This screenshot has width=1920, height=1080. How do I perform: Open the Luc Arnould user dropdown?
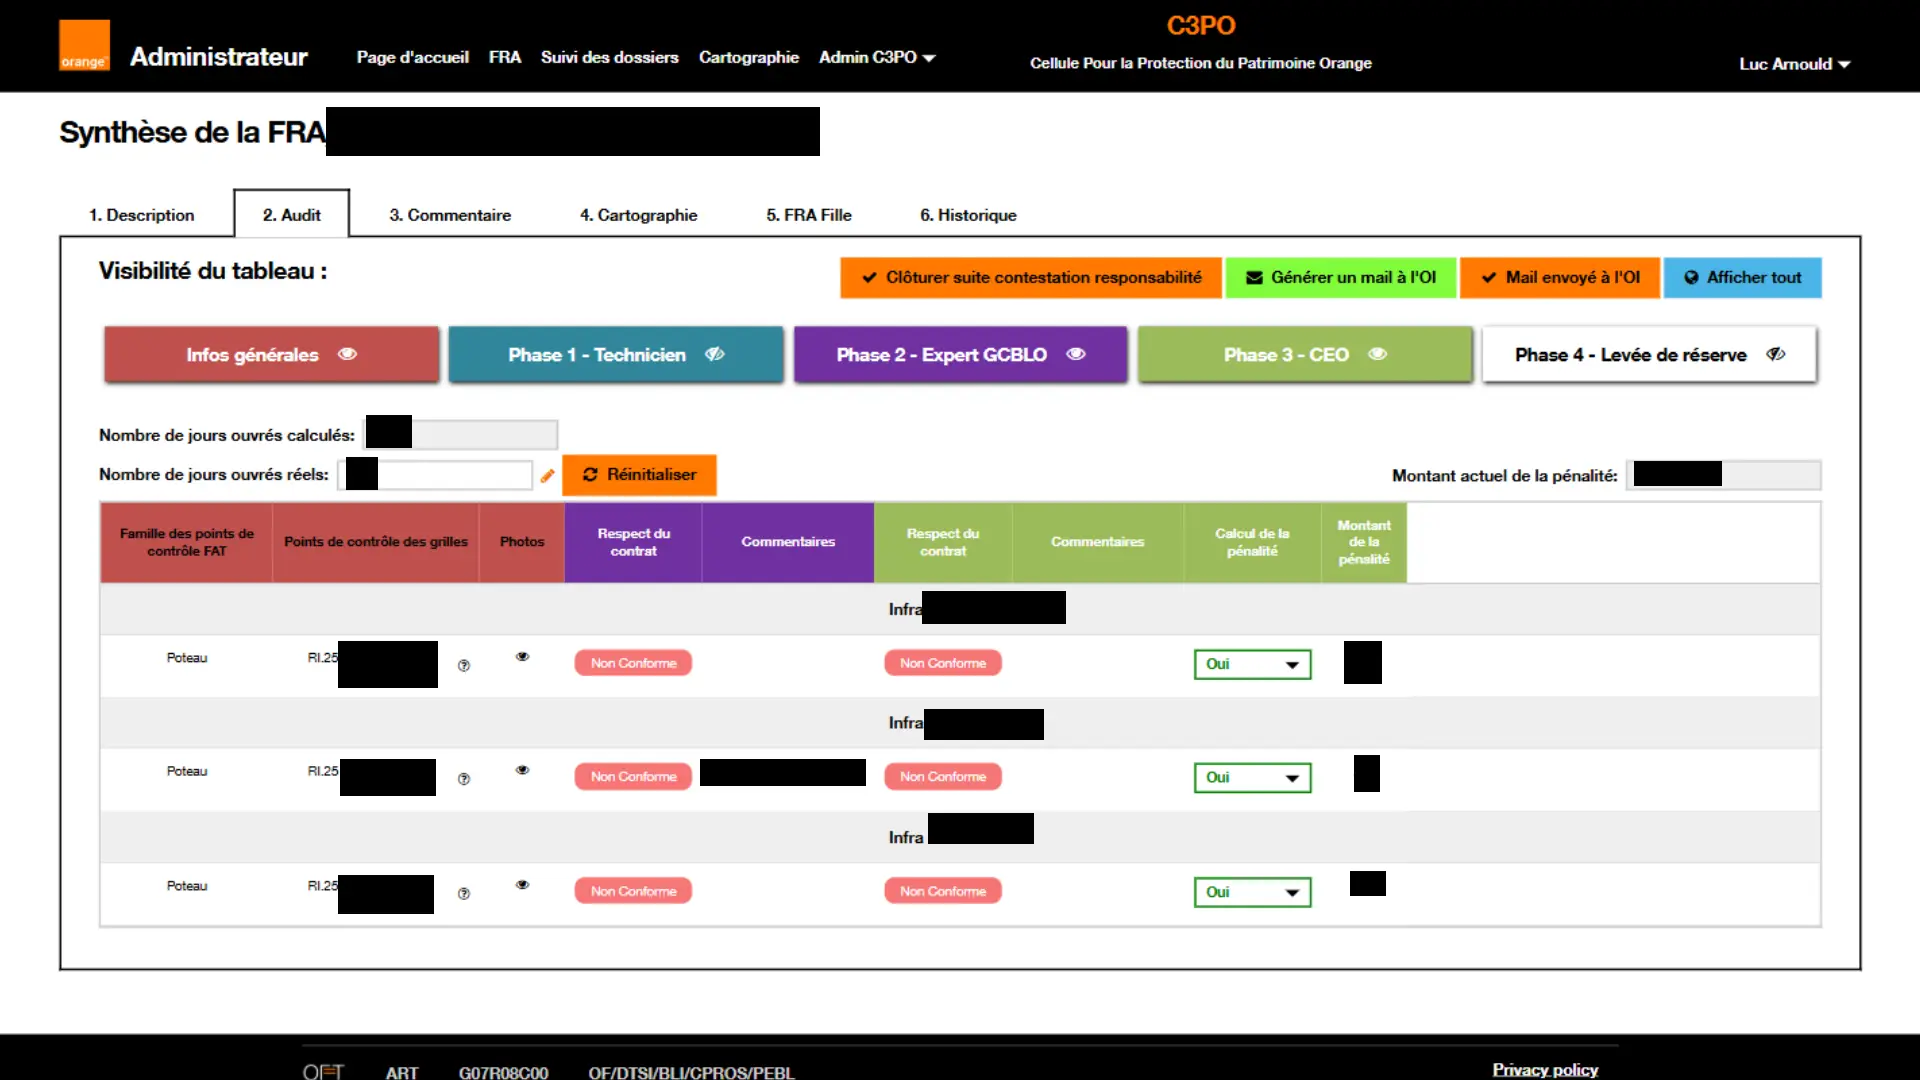pyautogui.click(x=1794, y=64)
